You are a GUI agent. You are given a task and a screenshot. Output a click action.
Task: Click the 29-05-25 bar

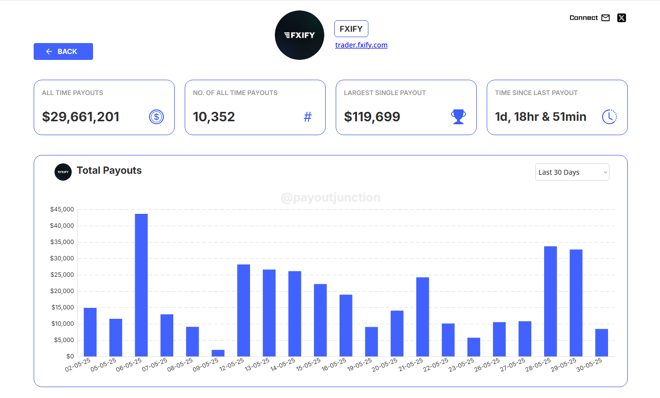[576, 303]
